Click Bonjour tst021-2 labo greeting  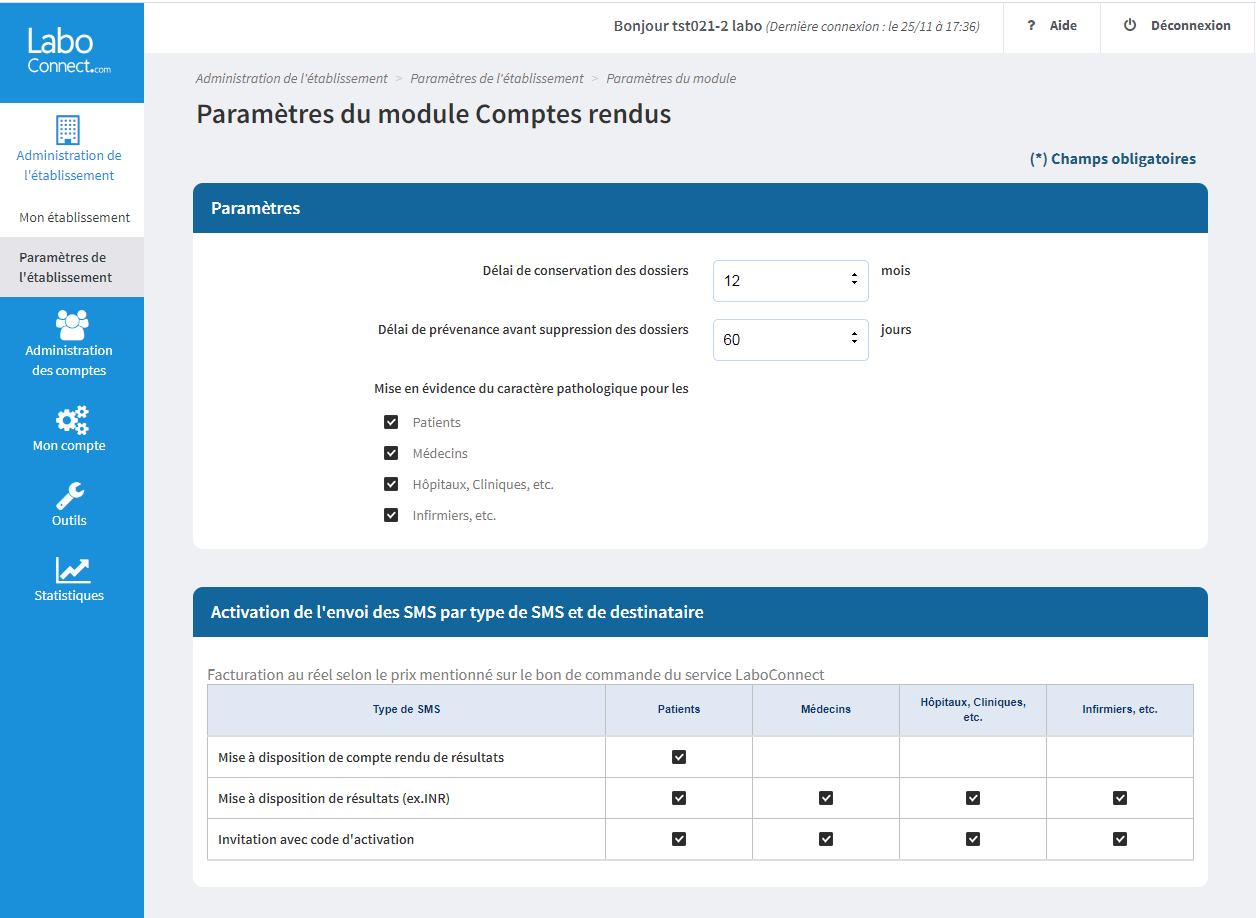click(x=688, y=26)
